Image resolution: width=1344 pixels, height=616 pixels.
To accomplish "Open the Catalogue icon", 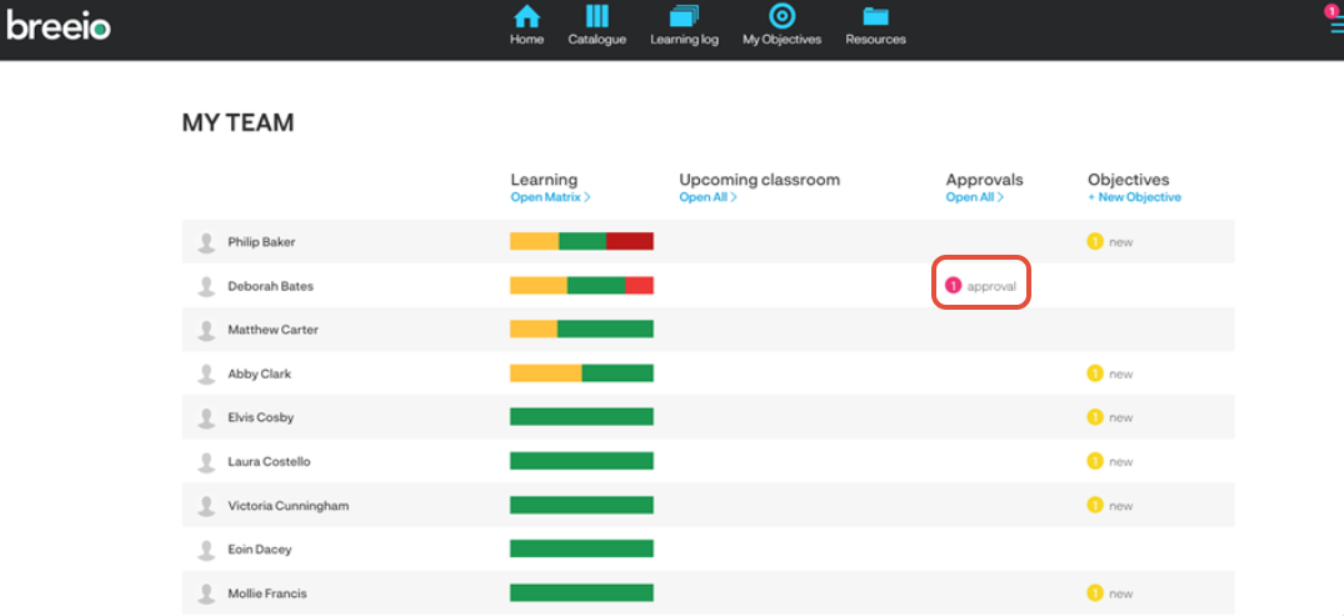I will click(x=597, y=16).
